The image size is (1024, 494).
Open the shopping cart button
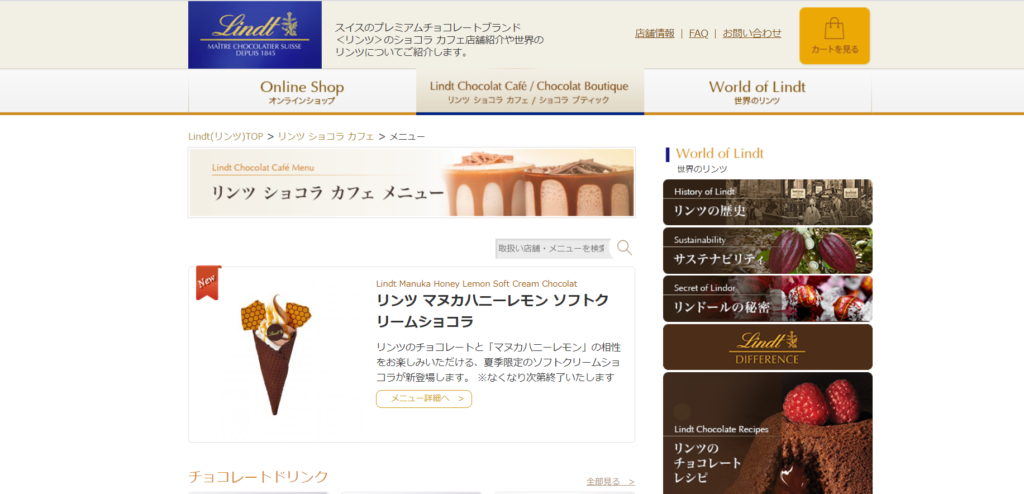tap(835, 36)
